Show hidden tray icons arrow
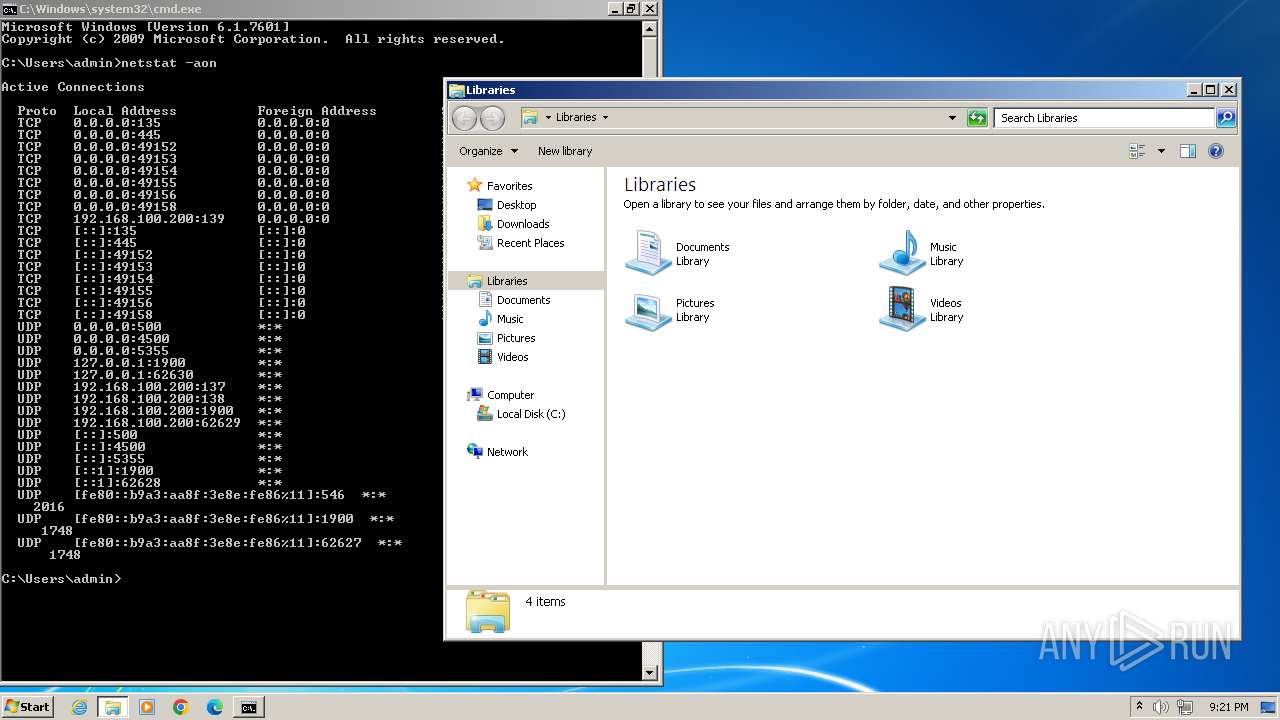Image resolution: width=1280 pixels, height=720 pixels. tap(1140, 707)
